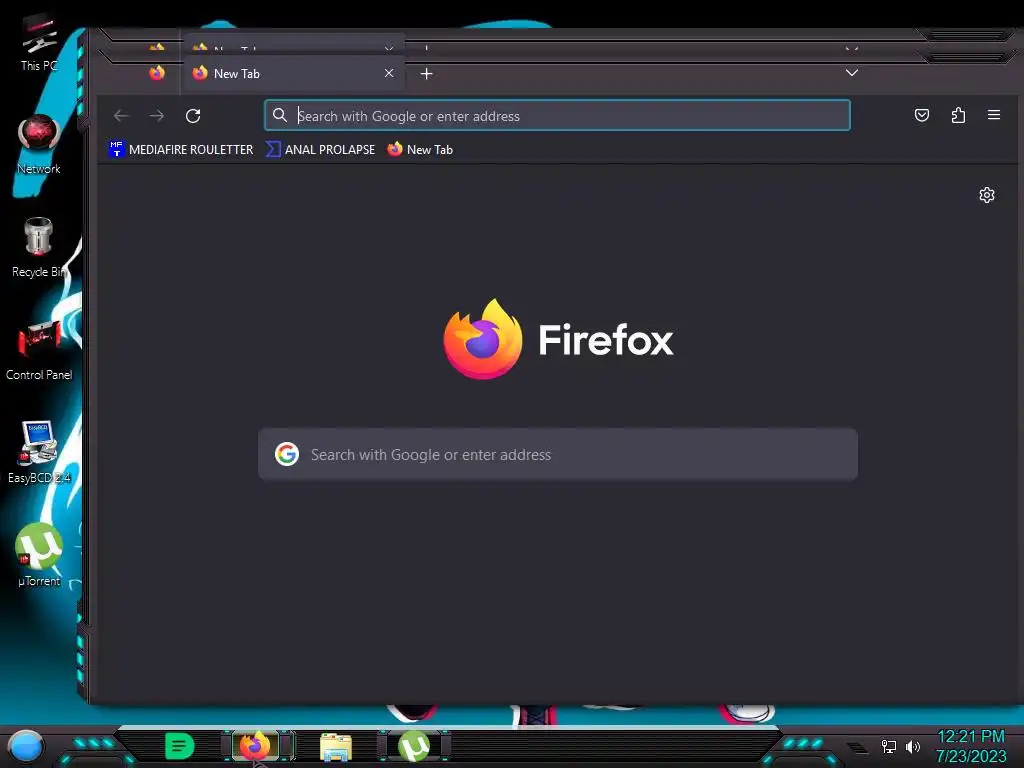Open Save to Pocket icon

click(921, 116)
